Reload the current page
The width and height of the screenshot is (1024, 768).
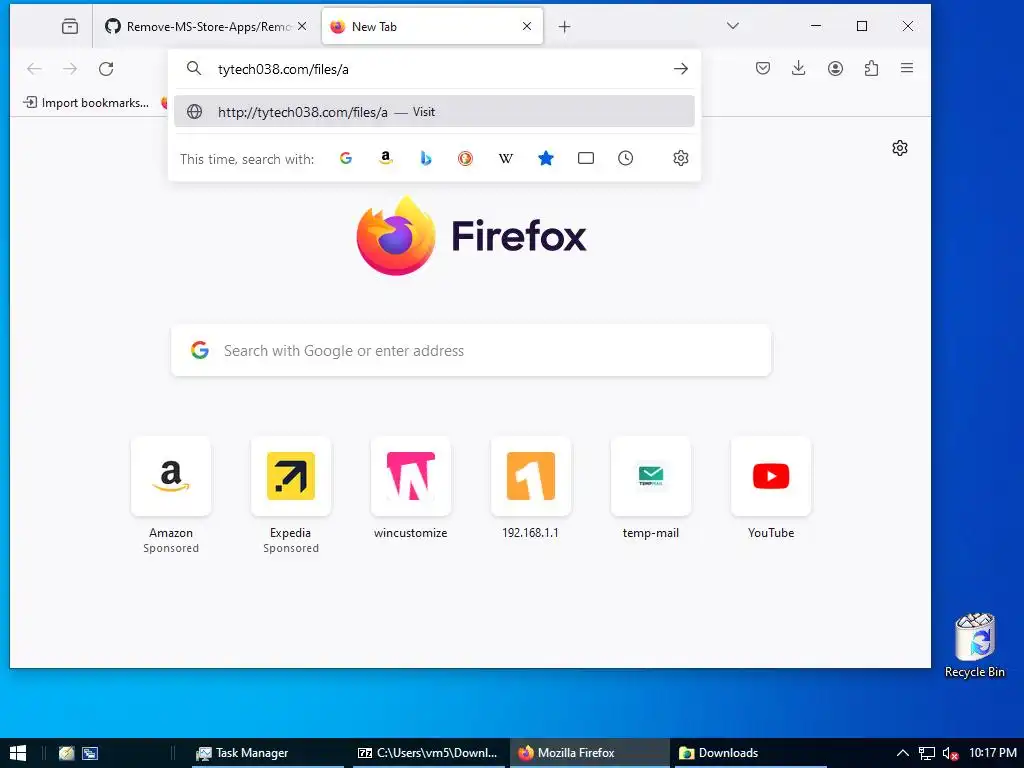pos(106,69)
